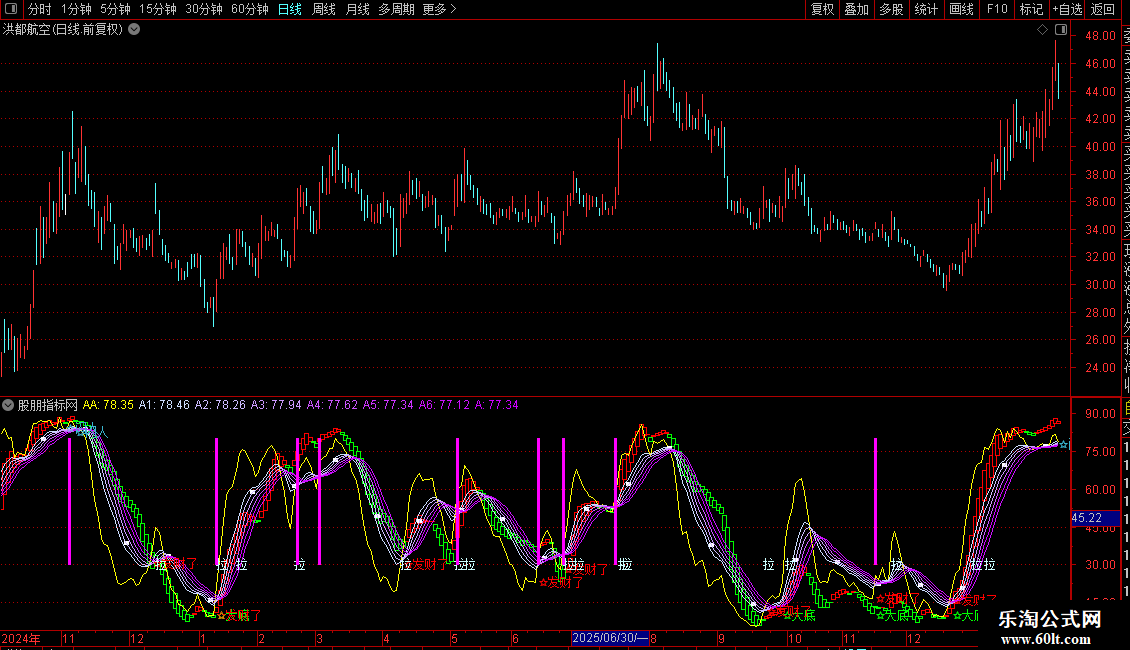The height and width of the screenshot is (650, 1130).
Task: Select the 1分钟 period
Action: (x=76, y=9)
